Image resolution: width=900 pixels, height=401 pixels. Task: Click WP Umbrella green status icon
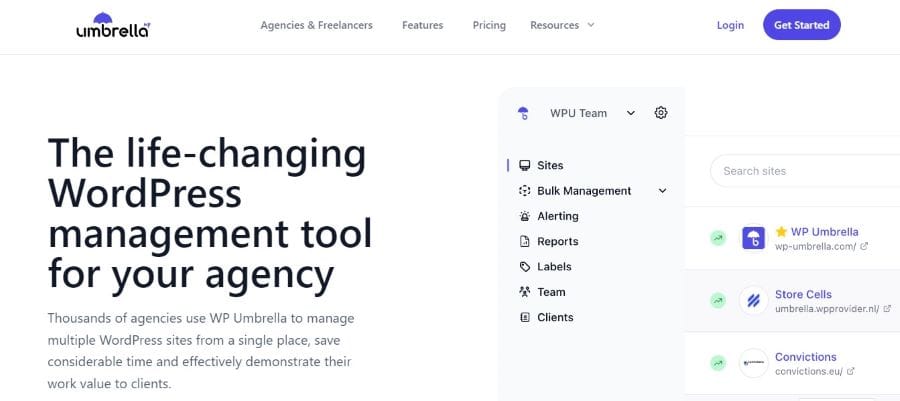(x=717, y=238)
